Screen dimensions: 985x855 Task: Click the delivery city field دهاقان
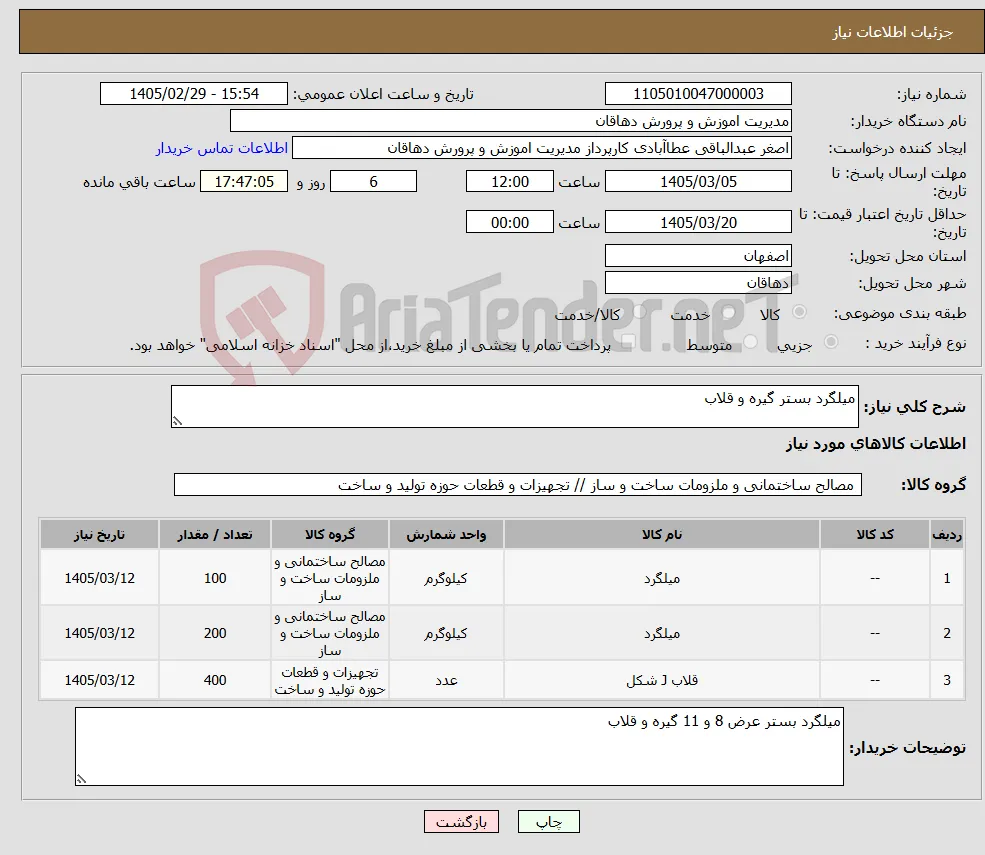tap(698, 283)
